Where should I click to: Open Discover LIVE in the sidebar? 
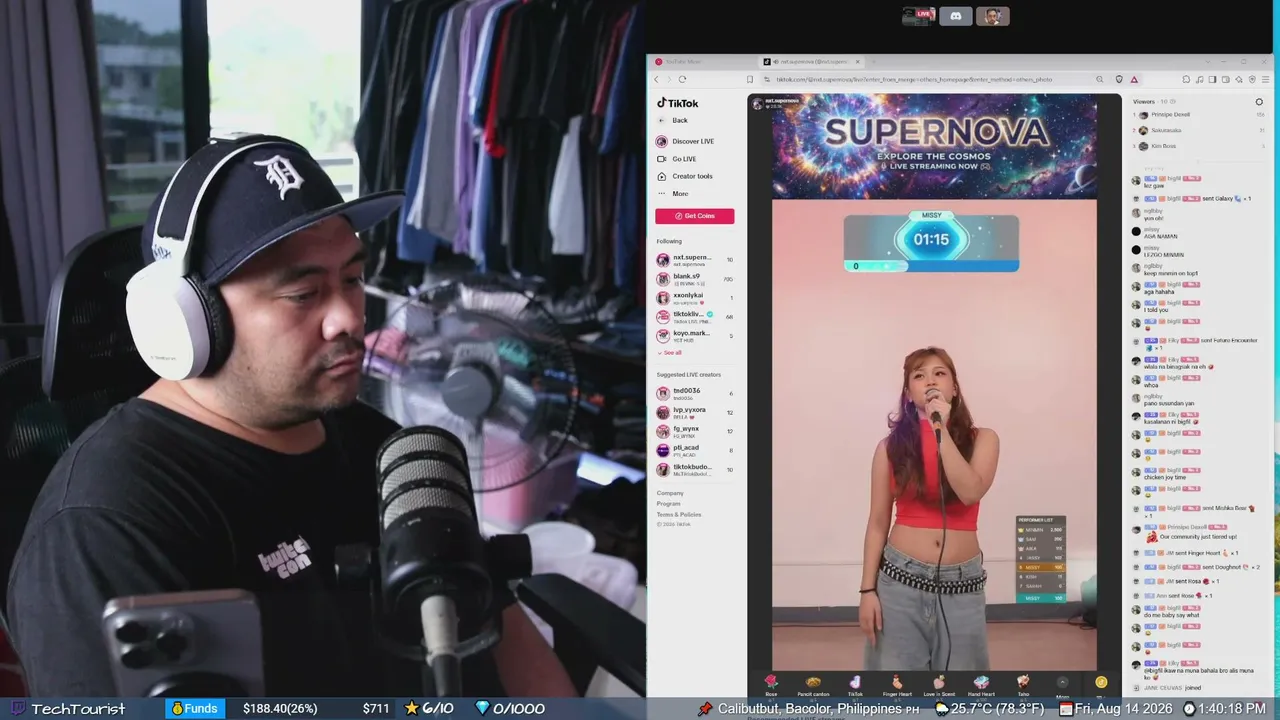(685, 141)
